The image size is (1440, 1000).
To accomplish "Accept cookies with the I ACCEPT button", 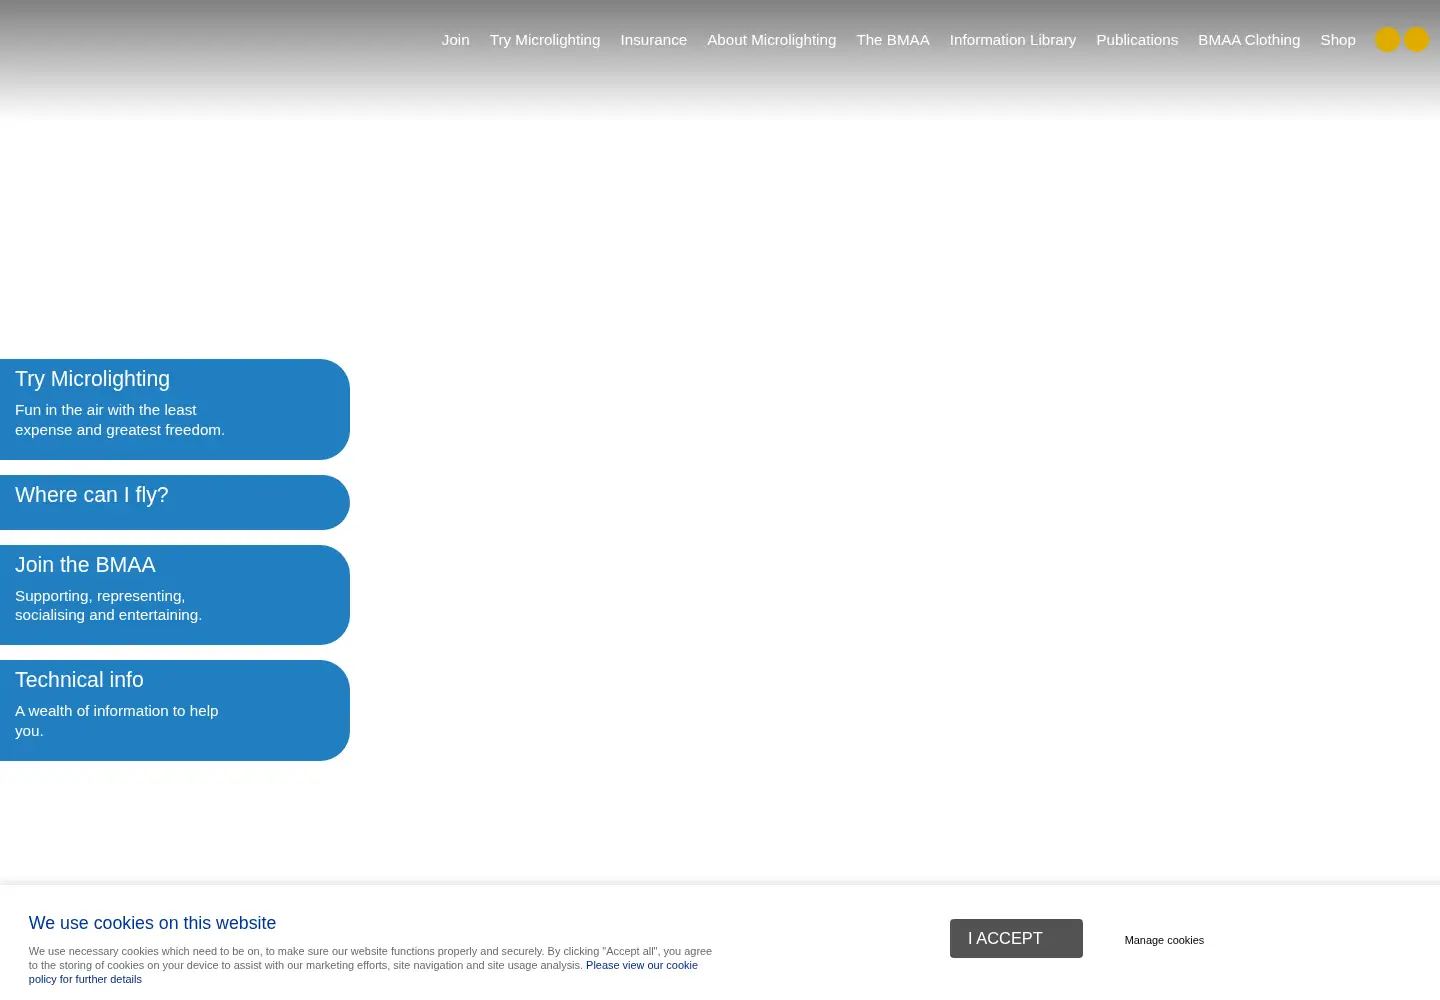I will coord(1016,938).
